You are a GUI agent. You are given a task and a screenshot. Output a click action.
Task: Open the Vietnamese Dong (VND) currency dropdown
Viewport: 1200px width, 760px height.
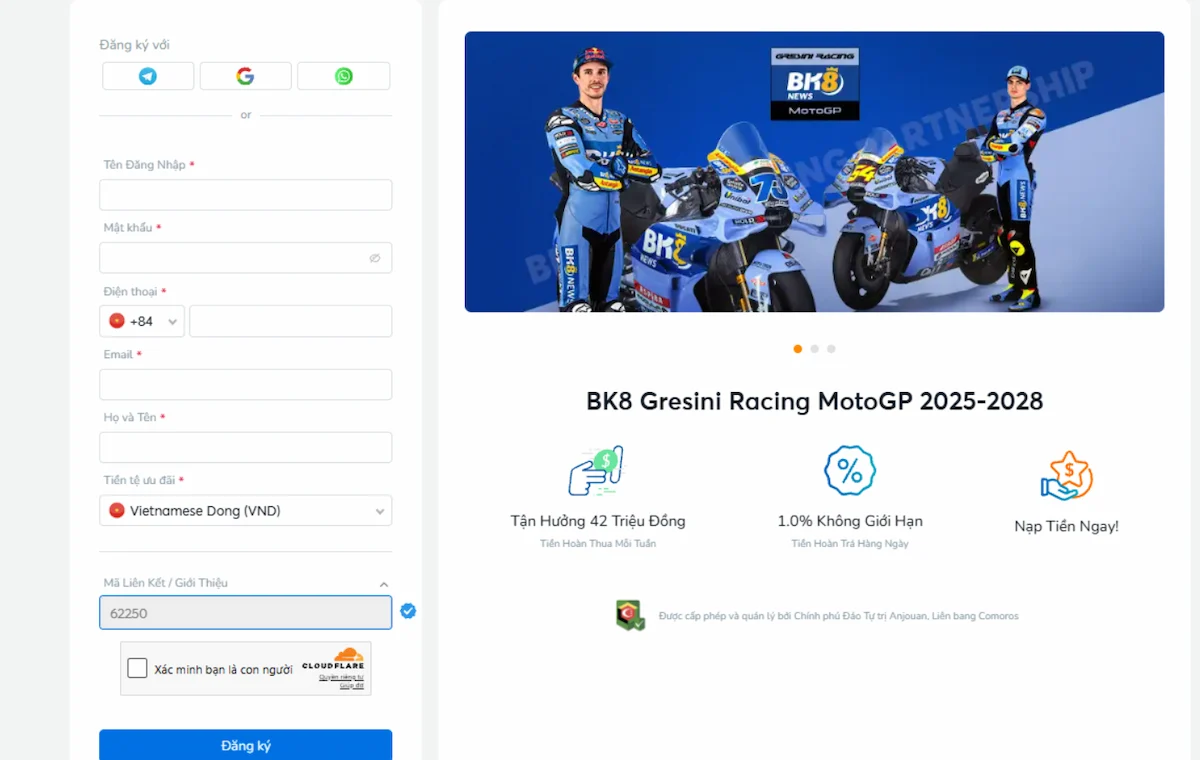[x=245, y=510]
